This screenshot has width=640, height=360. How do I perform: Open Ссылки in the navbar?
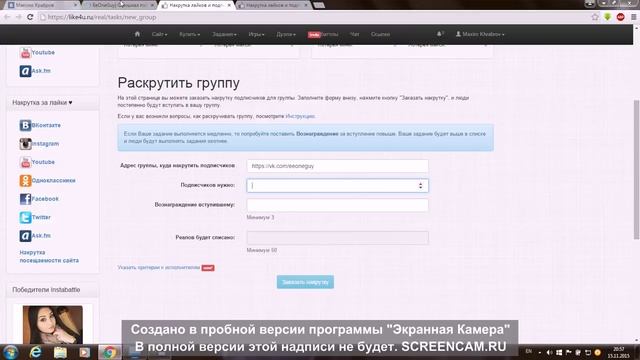click(x=380, y=34)
